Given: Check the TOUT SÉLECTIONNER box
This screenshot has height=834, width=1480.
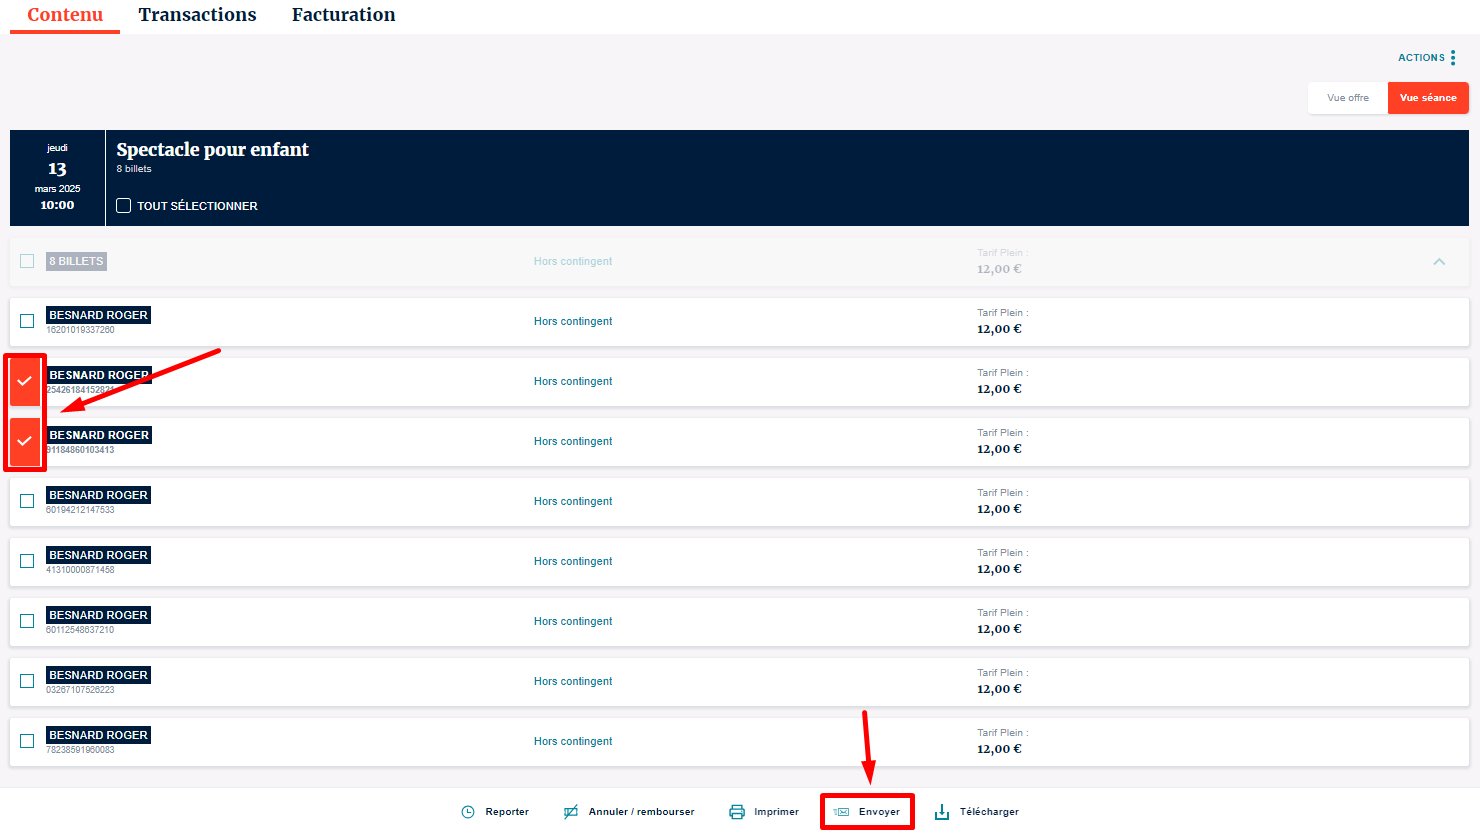Looking at the screenshot, I should pyautogui.click(x=124, y=206).
